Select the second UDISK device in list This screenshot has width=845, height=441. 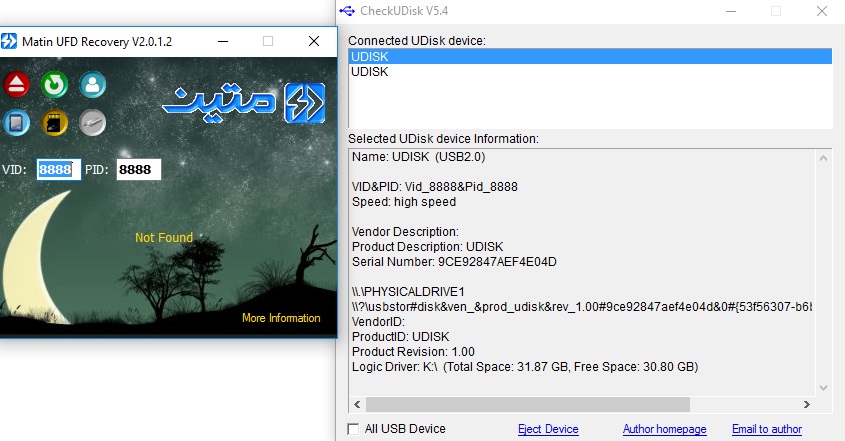[590, 72]
